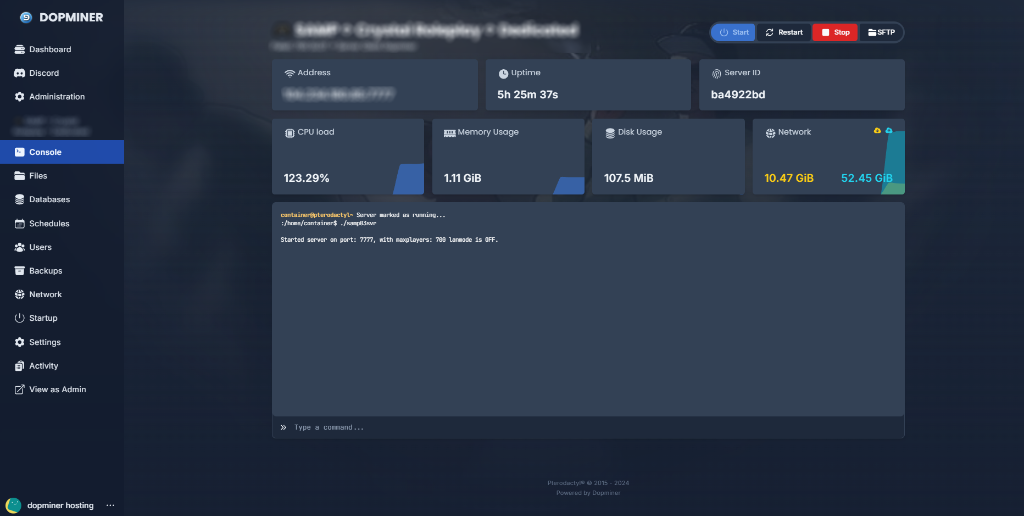This screenshot has width=1024, height=516.
Task: Open the Discord link in sidebar
Action: click(x=62, y=73)
